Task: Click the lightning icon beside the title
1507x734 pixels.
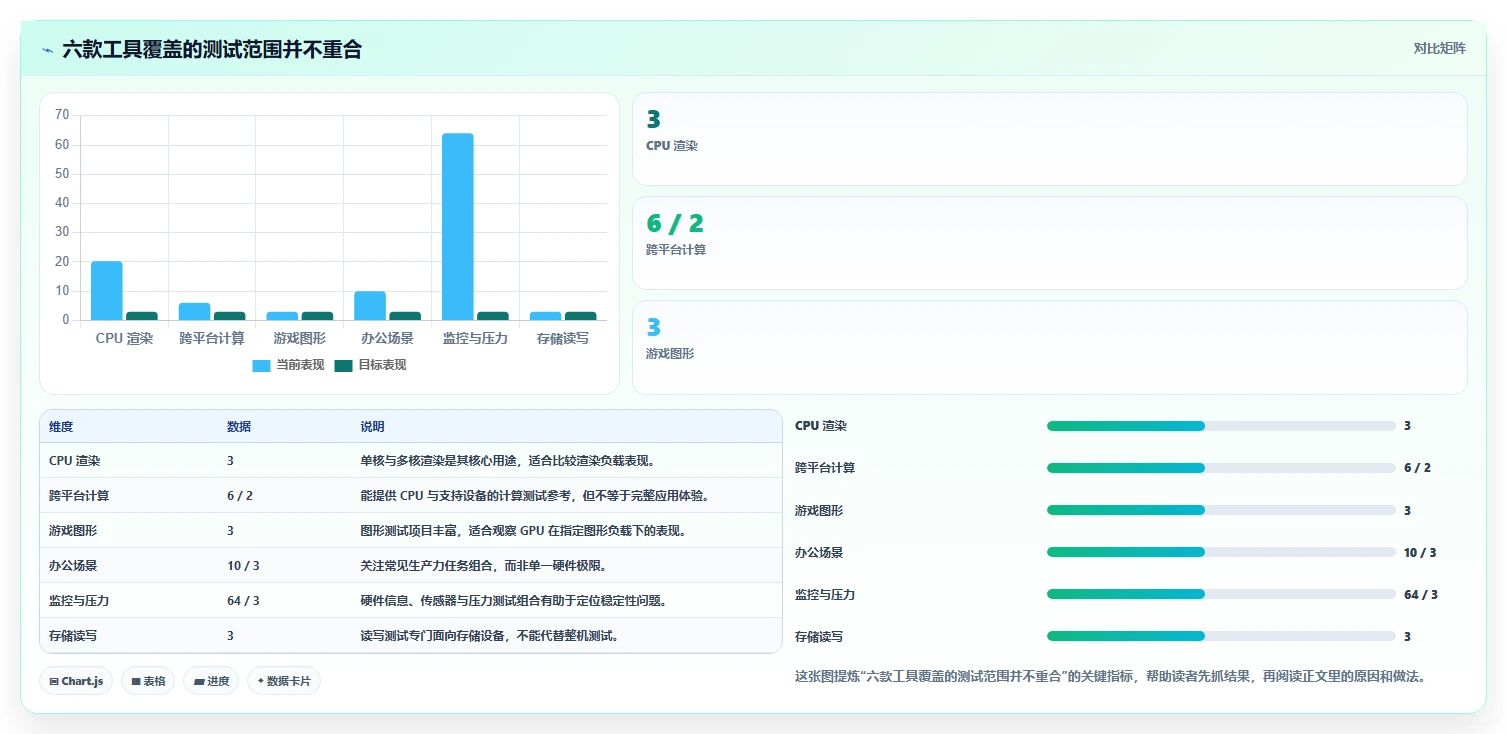Action: coord(47,50)
